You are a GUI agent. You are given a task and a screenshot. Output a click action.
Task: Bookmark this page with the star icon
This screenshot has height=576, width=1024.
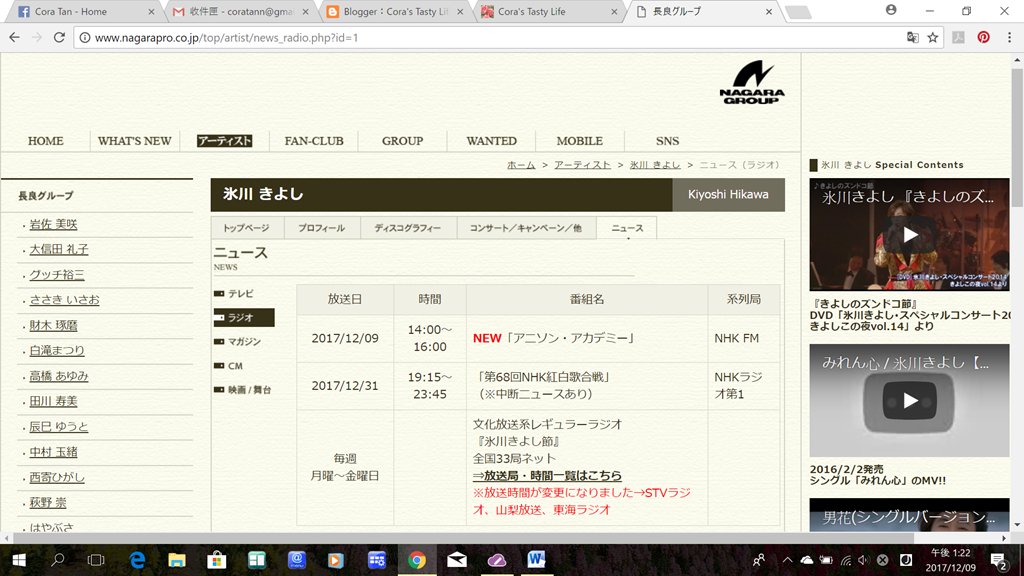click(x=933, y=37)
